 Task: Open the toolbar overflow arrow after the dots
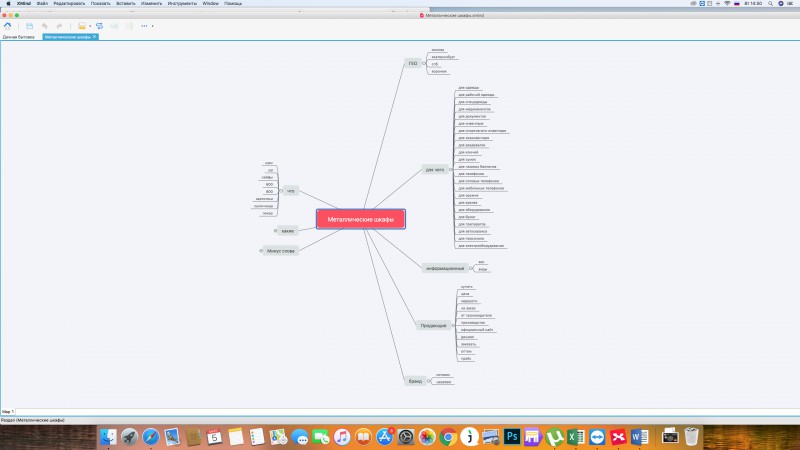click(153, 26)
